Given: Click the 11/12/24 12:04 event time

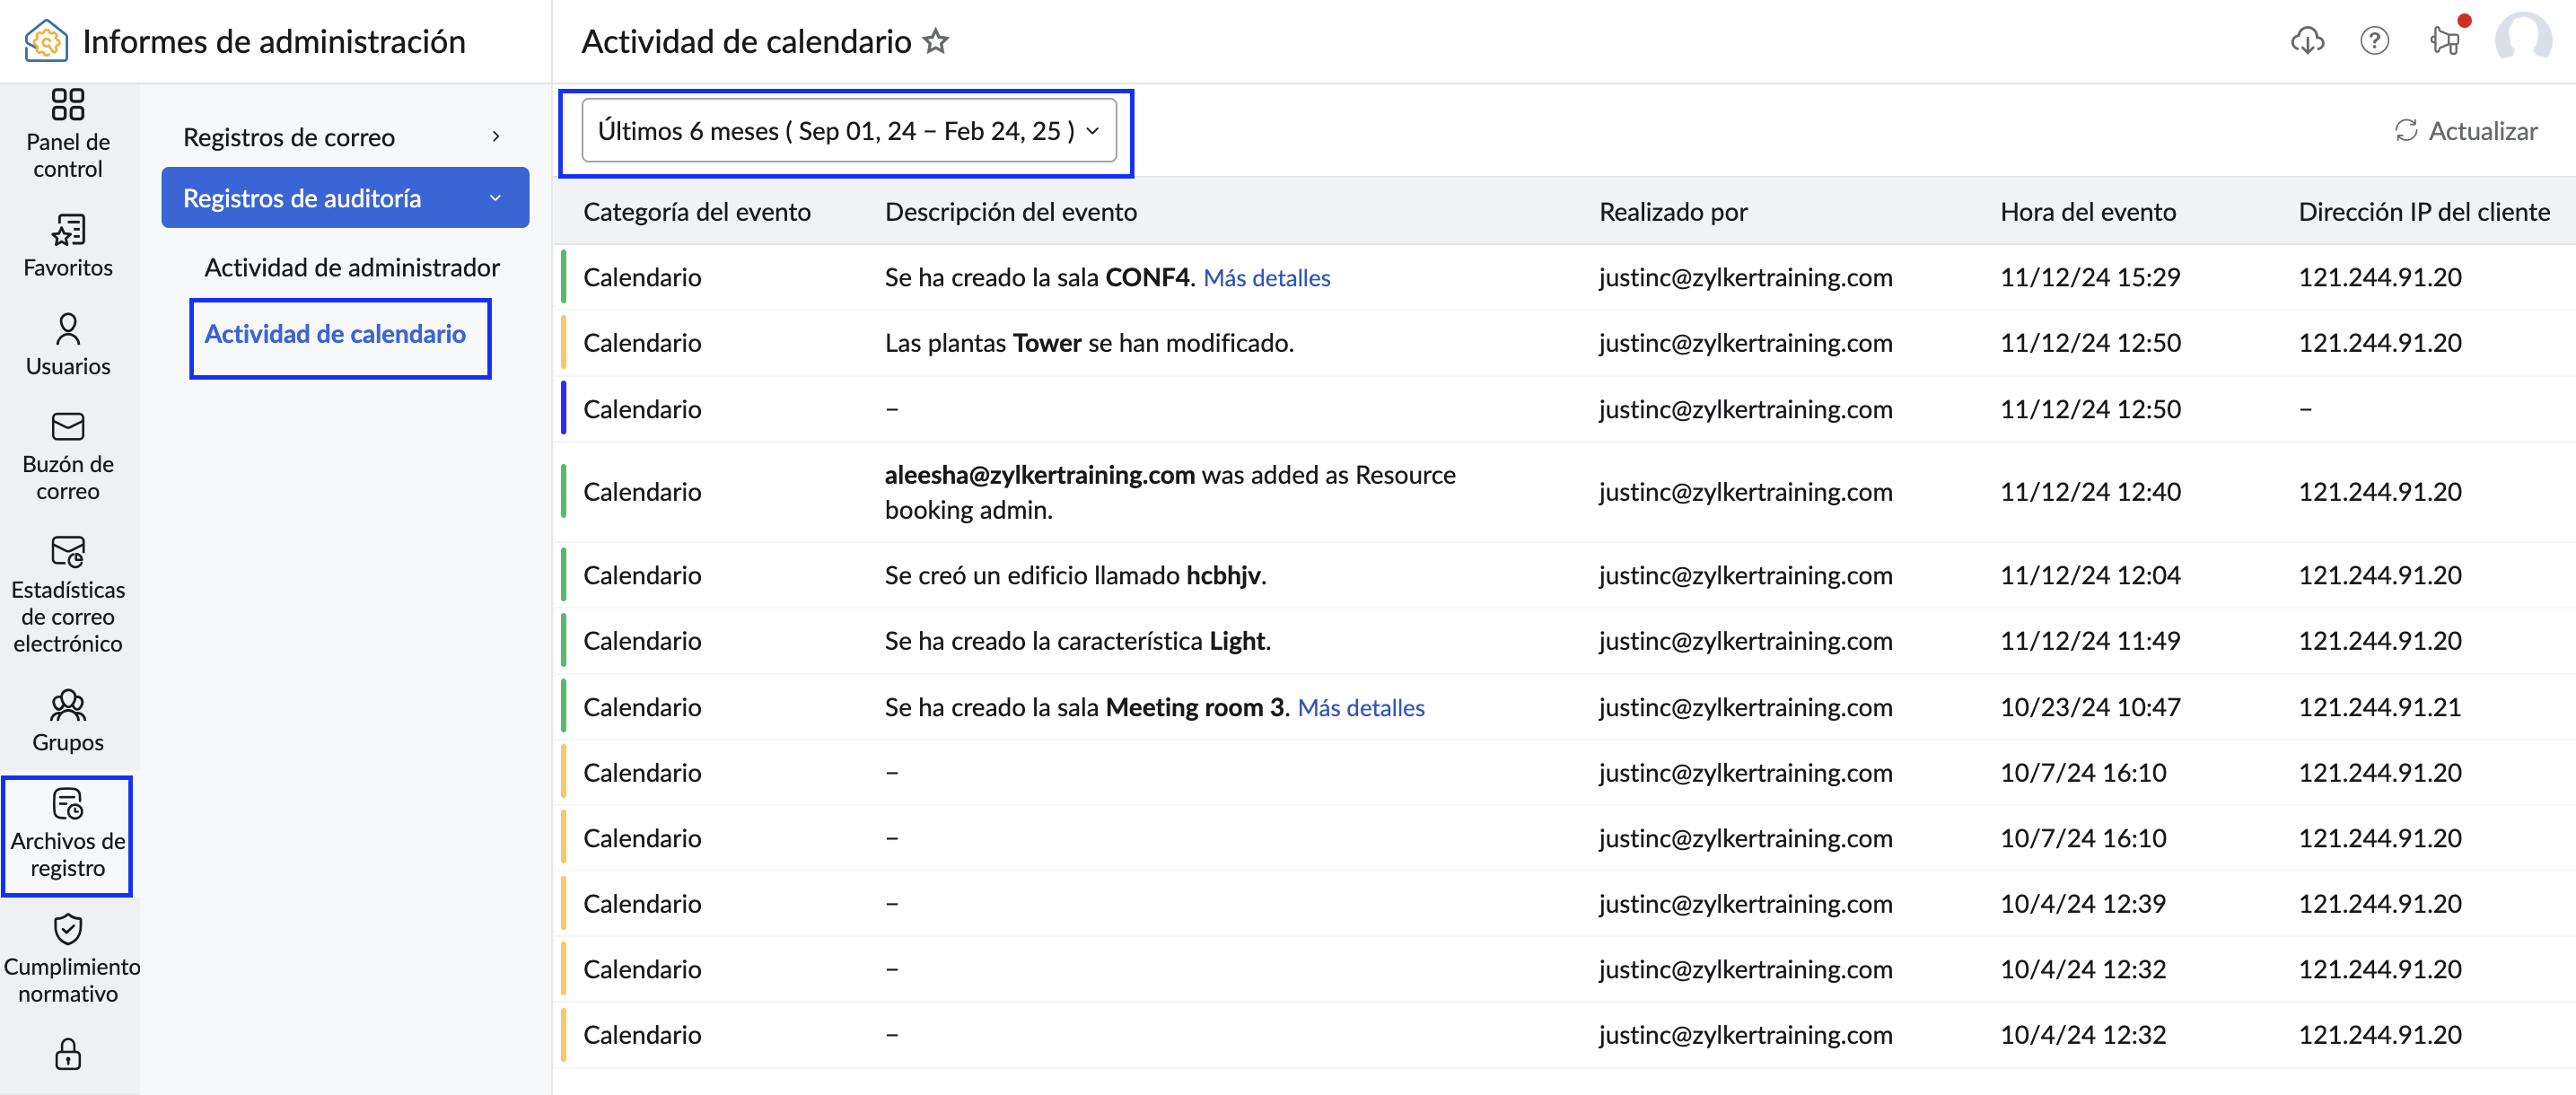Looking at the screenshot, I should click(2090, 575).
